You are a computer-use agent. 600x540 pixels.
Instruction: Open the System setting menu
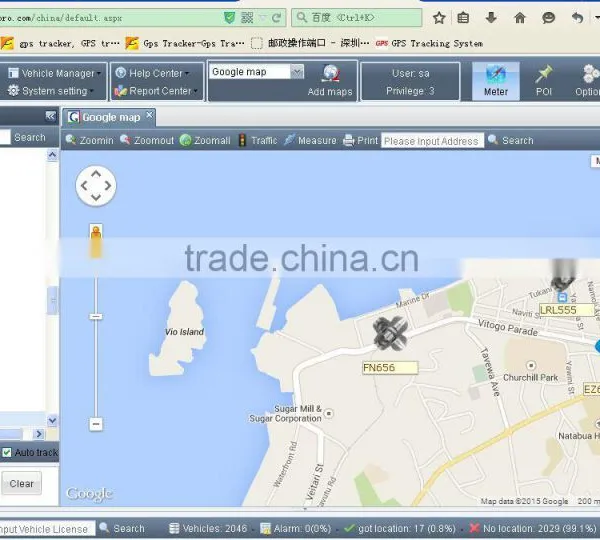51,91
